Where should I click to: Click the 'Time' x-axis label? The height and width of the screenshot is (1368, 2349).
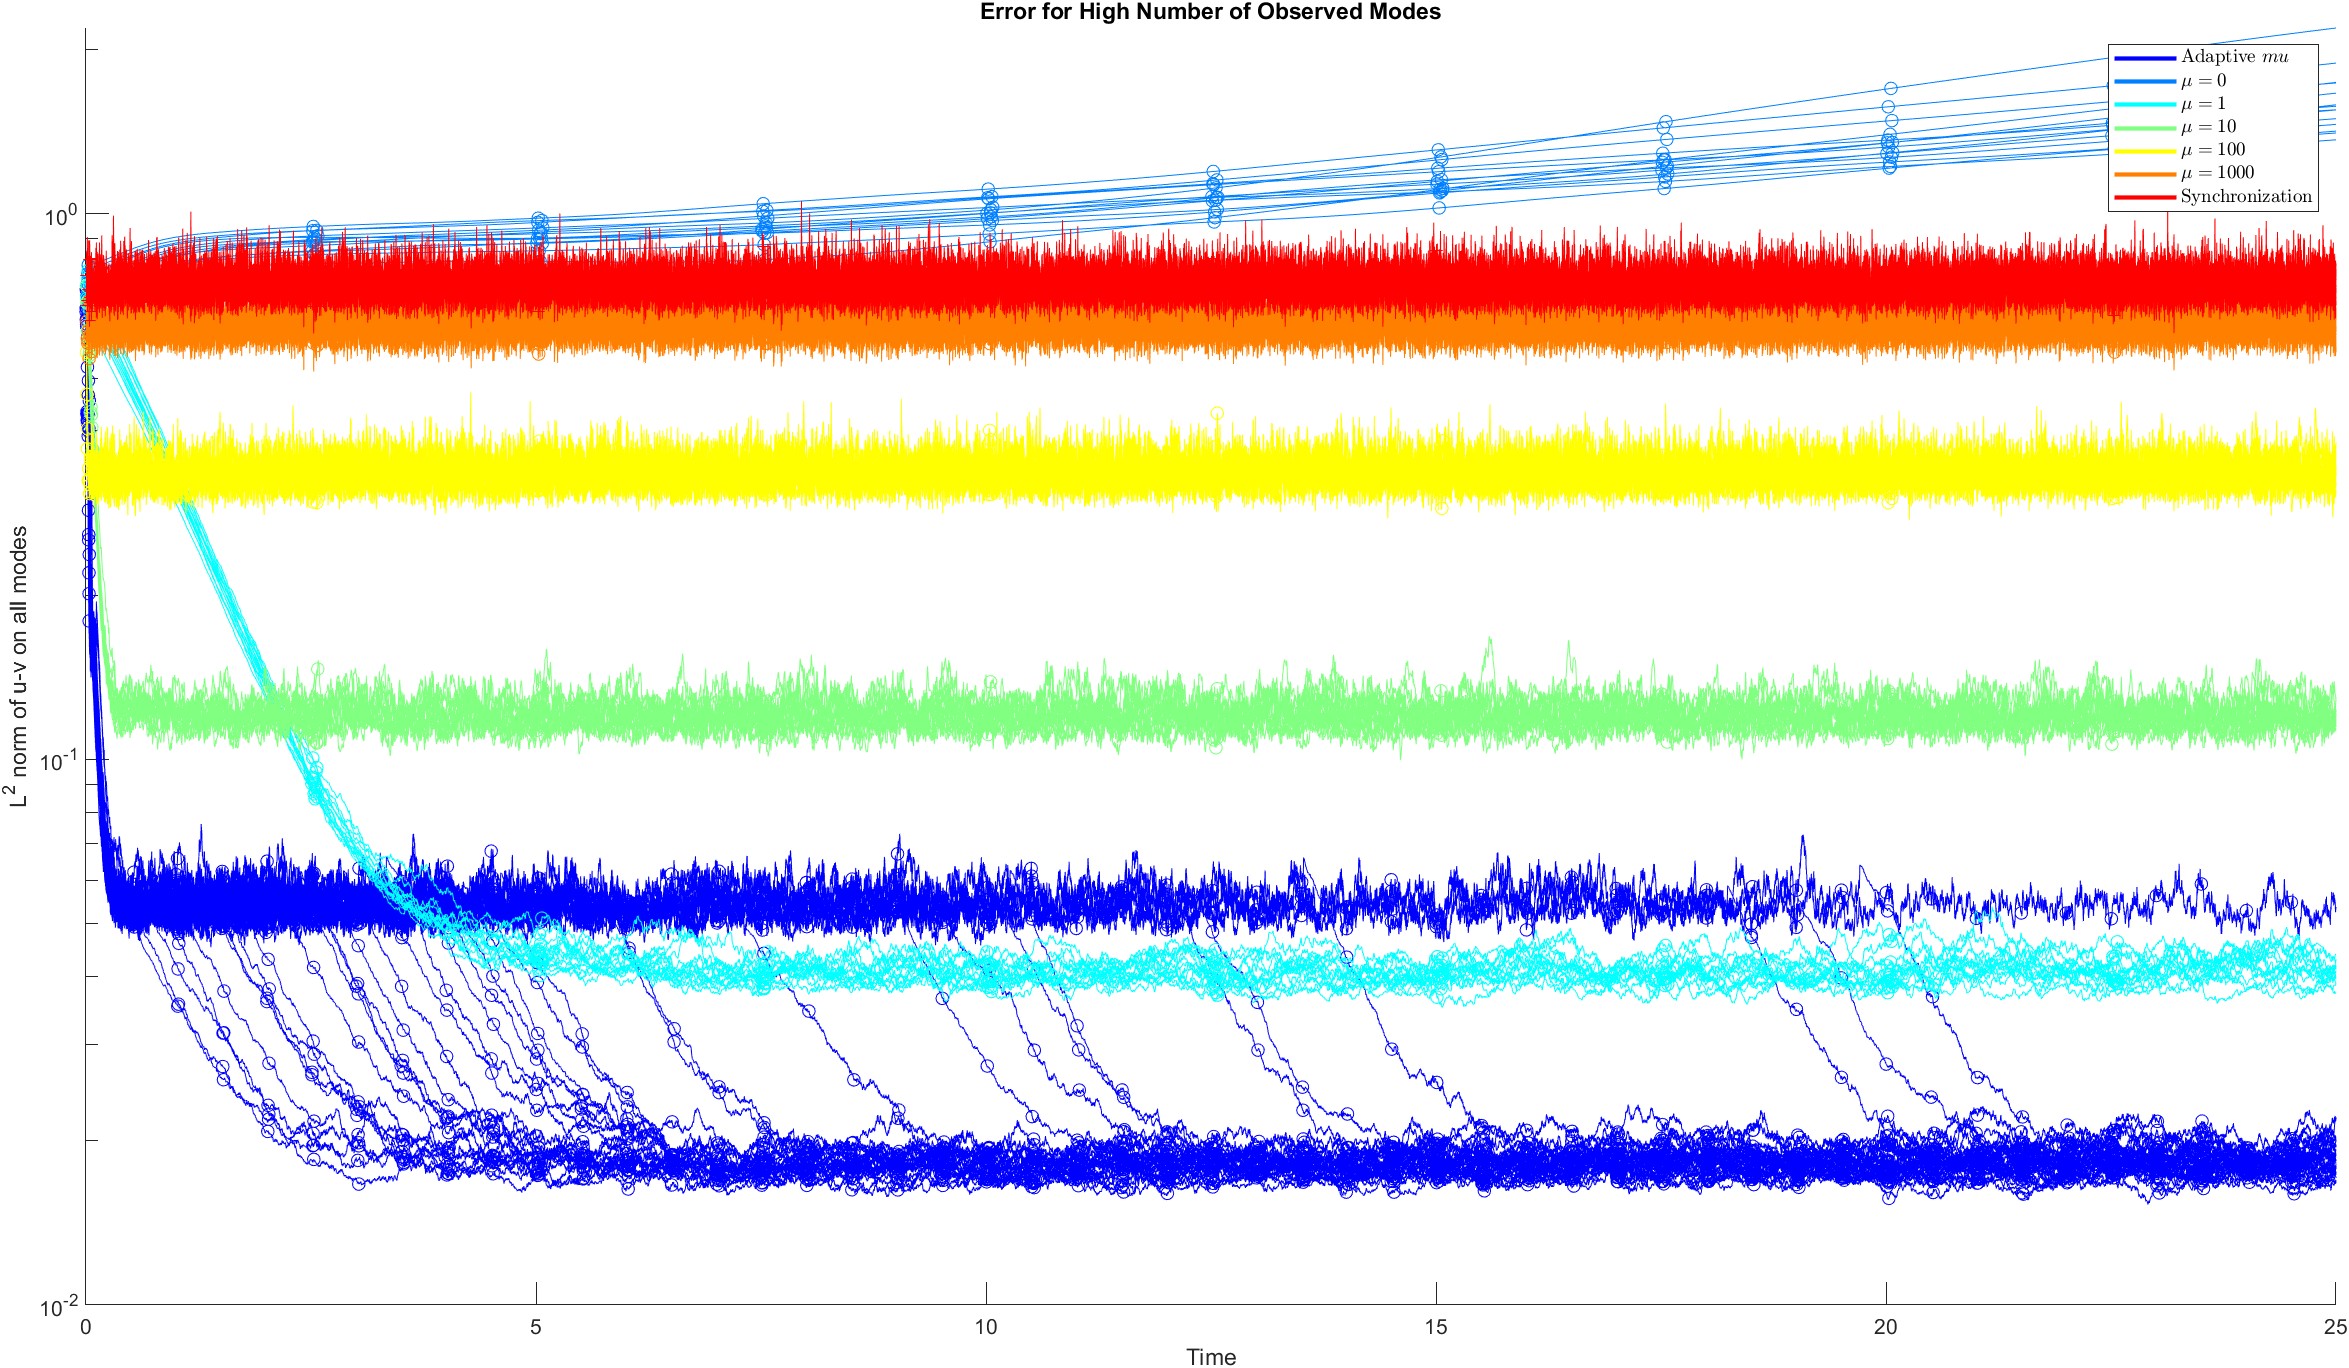[1210, 1356]
